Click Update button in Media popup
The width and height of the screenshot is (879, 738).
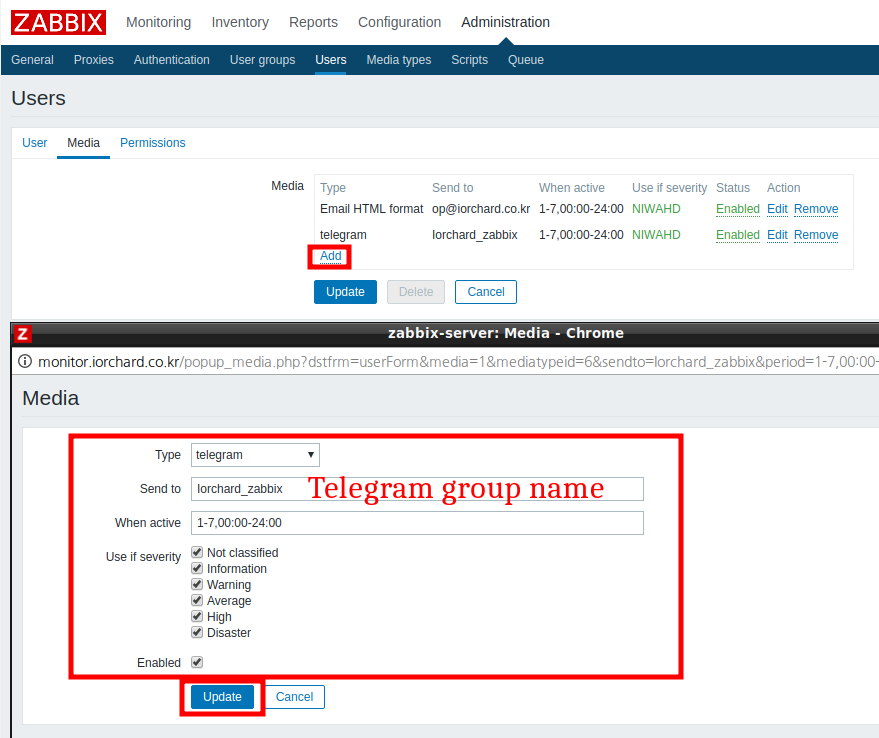(x=223, y=697)
